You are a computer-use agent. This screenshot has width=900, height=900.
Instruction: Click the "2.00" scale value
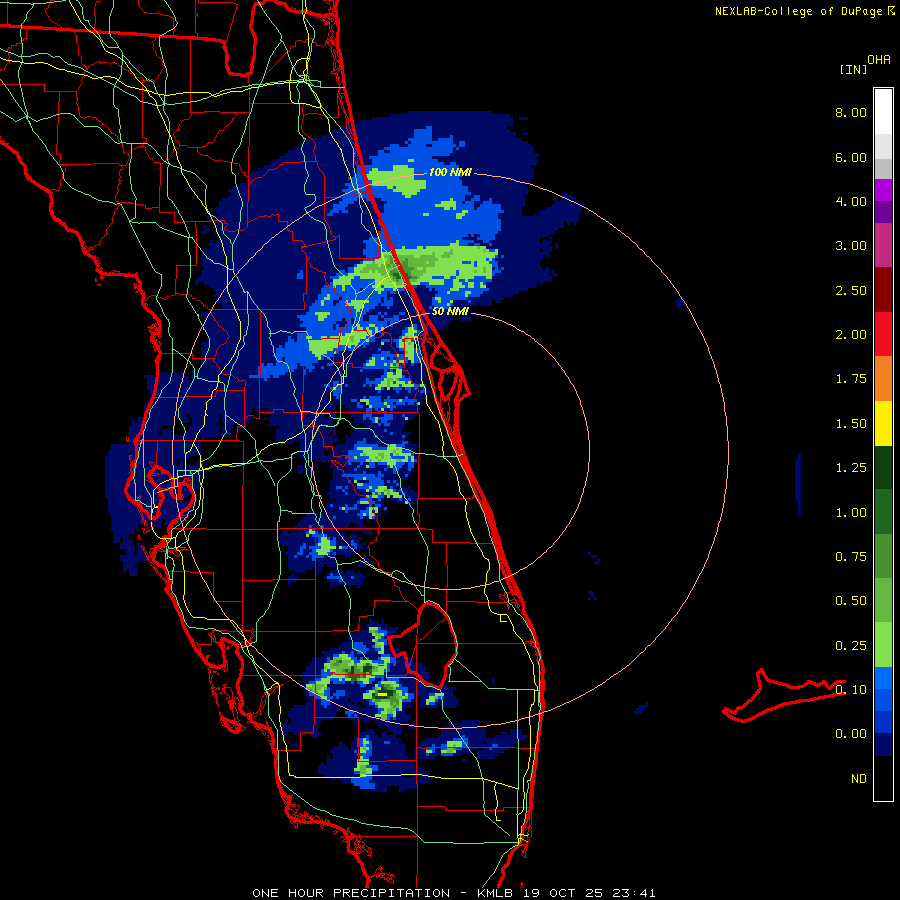[851, 335]
